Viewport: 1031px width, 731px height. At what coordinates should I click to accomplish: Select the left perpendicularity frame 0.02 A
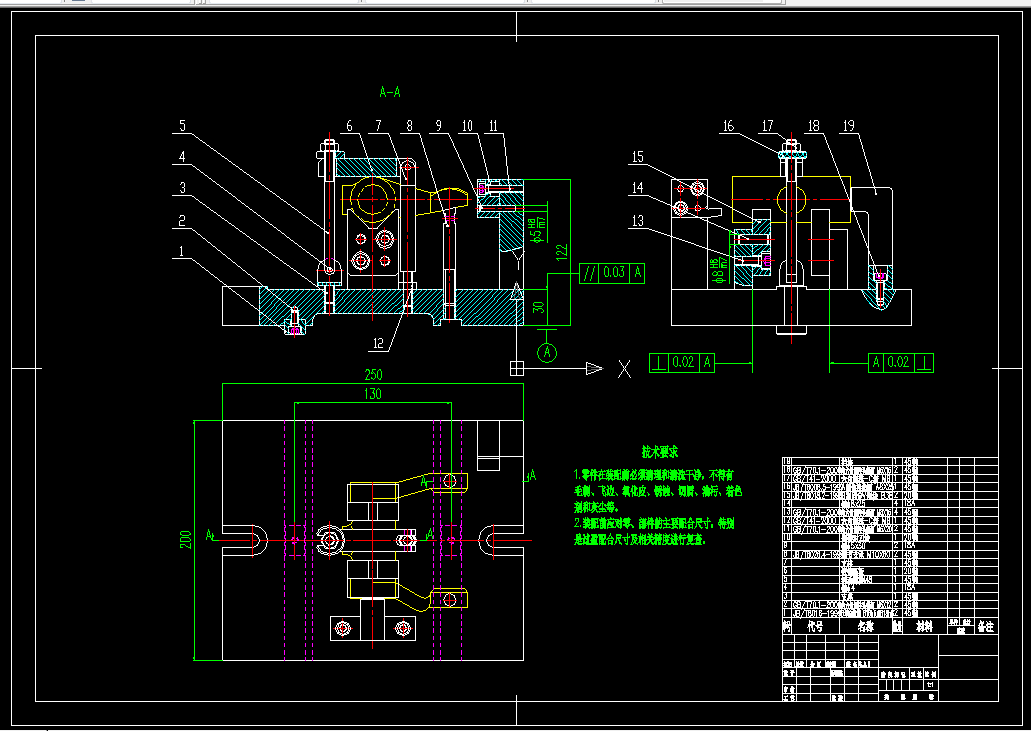(x=683, y=362)
